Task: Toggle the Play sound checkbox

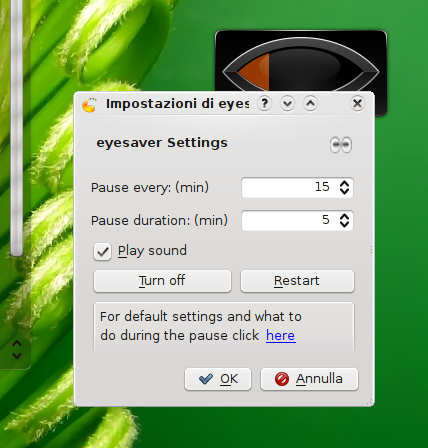Action: pyautogui.click(x=102, y=252)
